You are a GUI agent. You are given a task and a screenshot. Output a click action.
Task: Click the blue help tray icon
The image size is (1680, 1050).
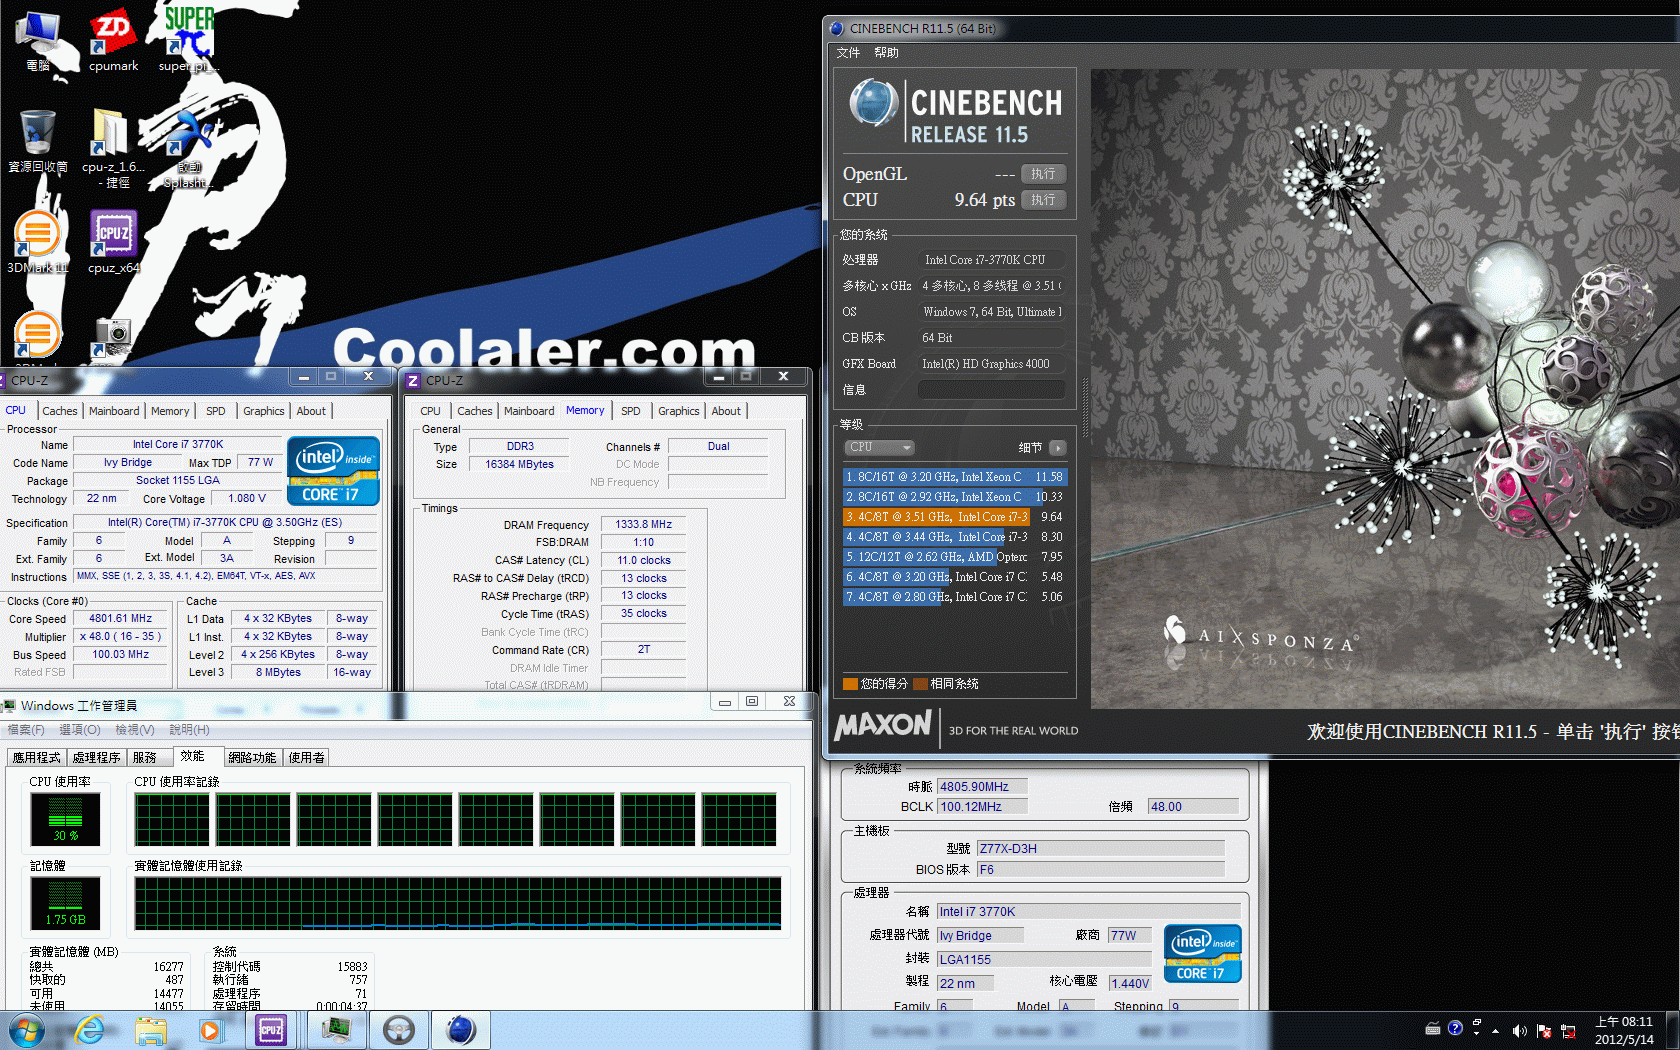coord(1455,1028)
